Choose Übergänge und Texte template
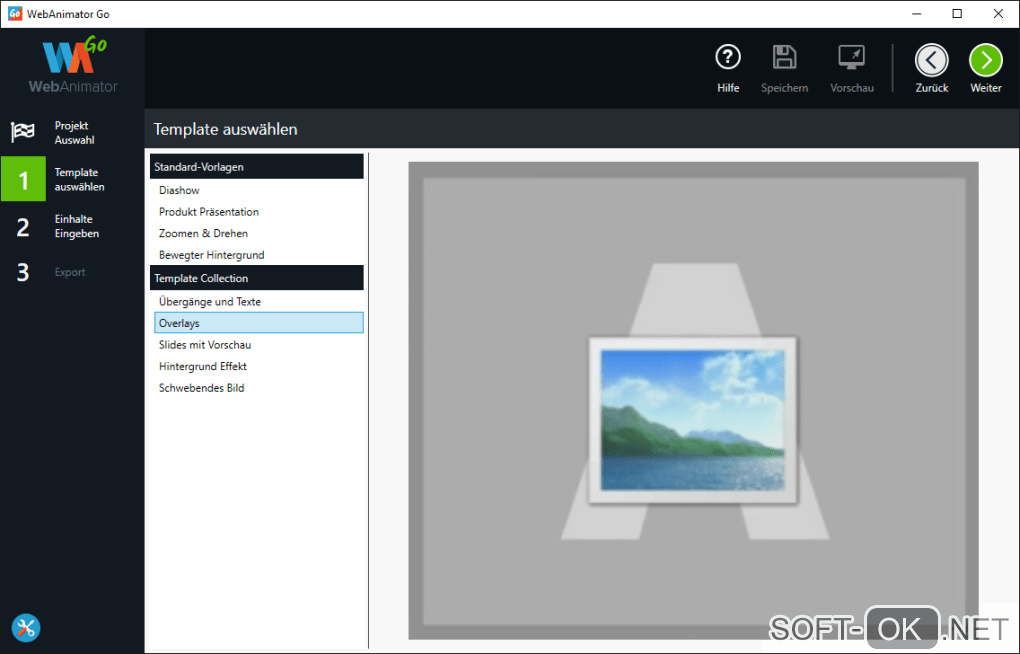1020x654 pixels. (x=258, y=301)
